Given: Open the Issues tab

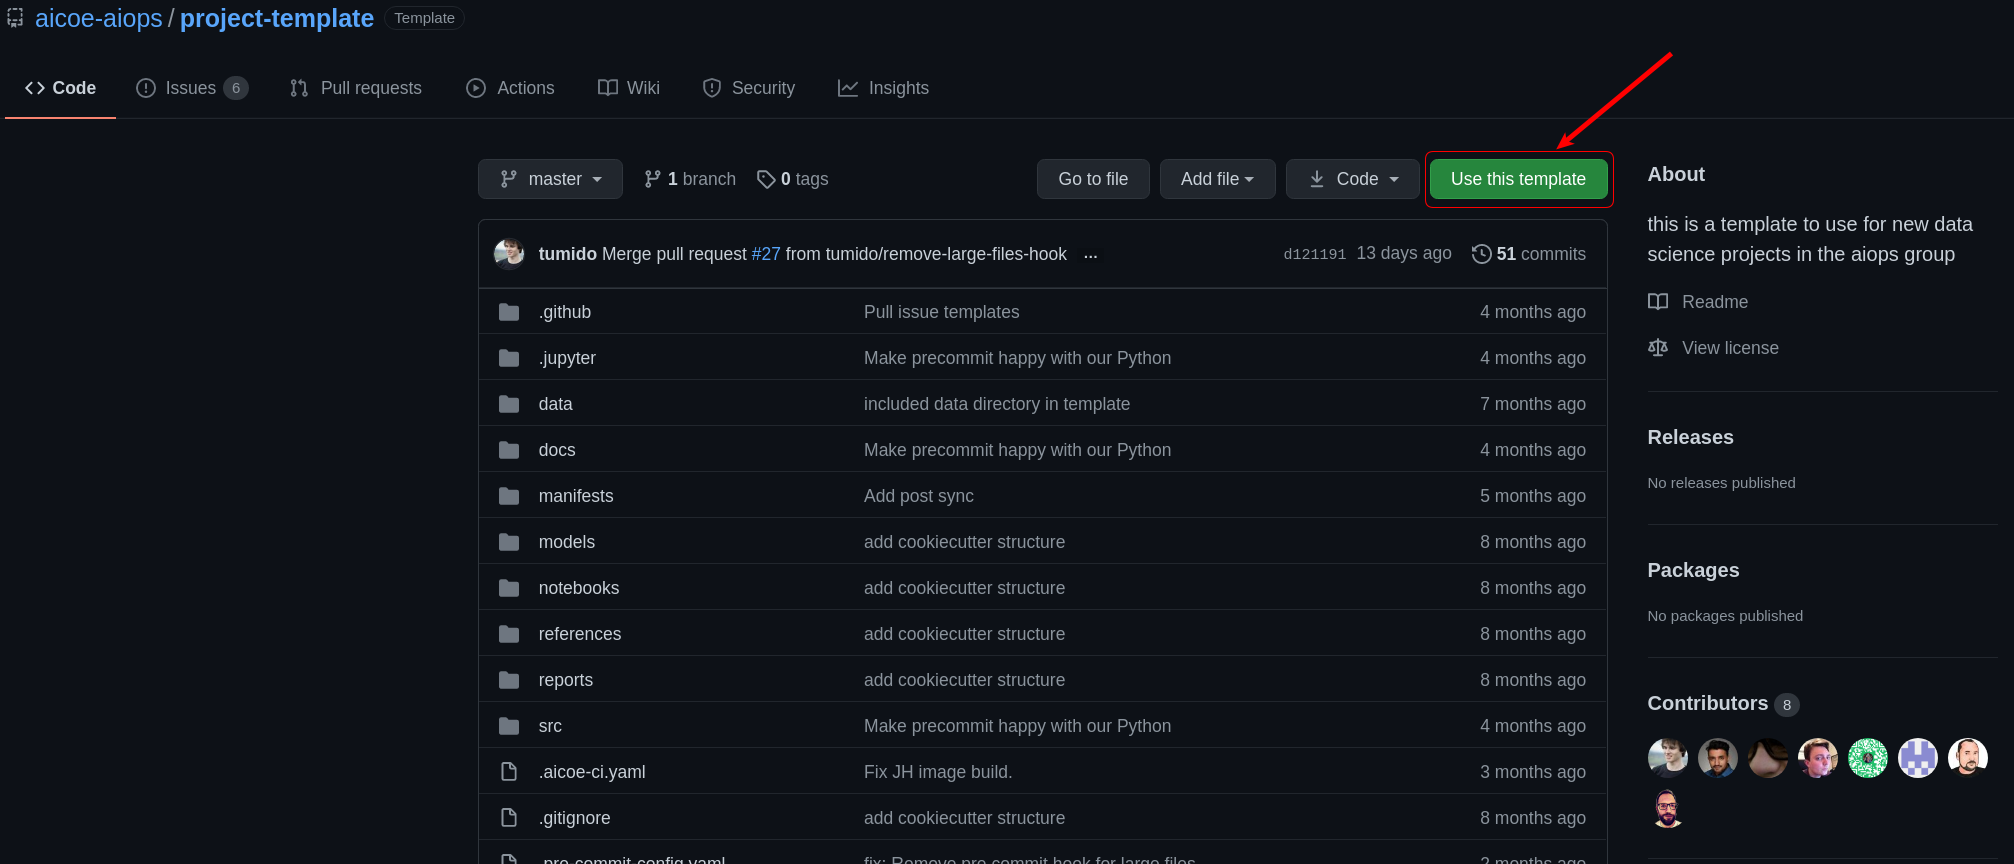Looking at the screenshot, I should click(192, 88).
